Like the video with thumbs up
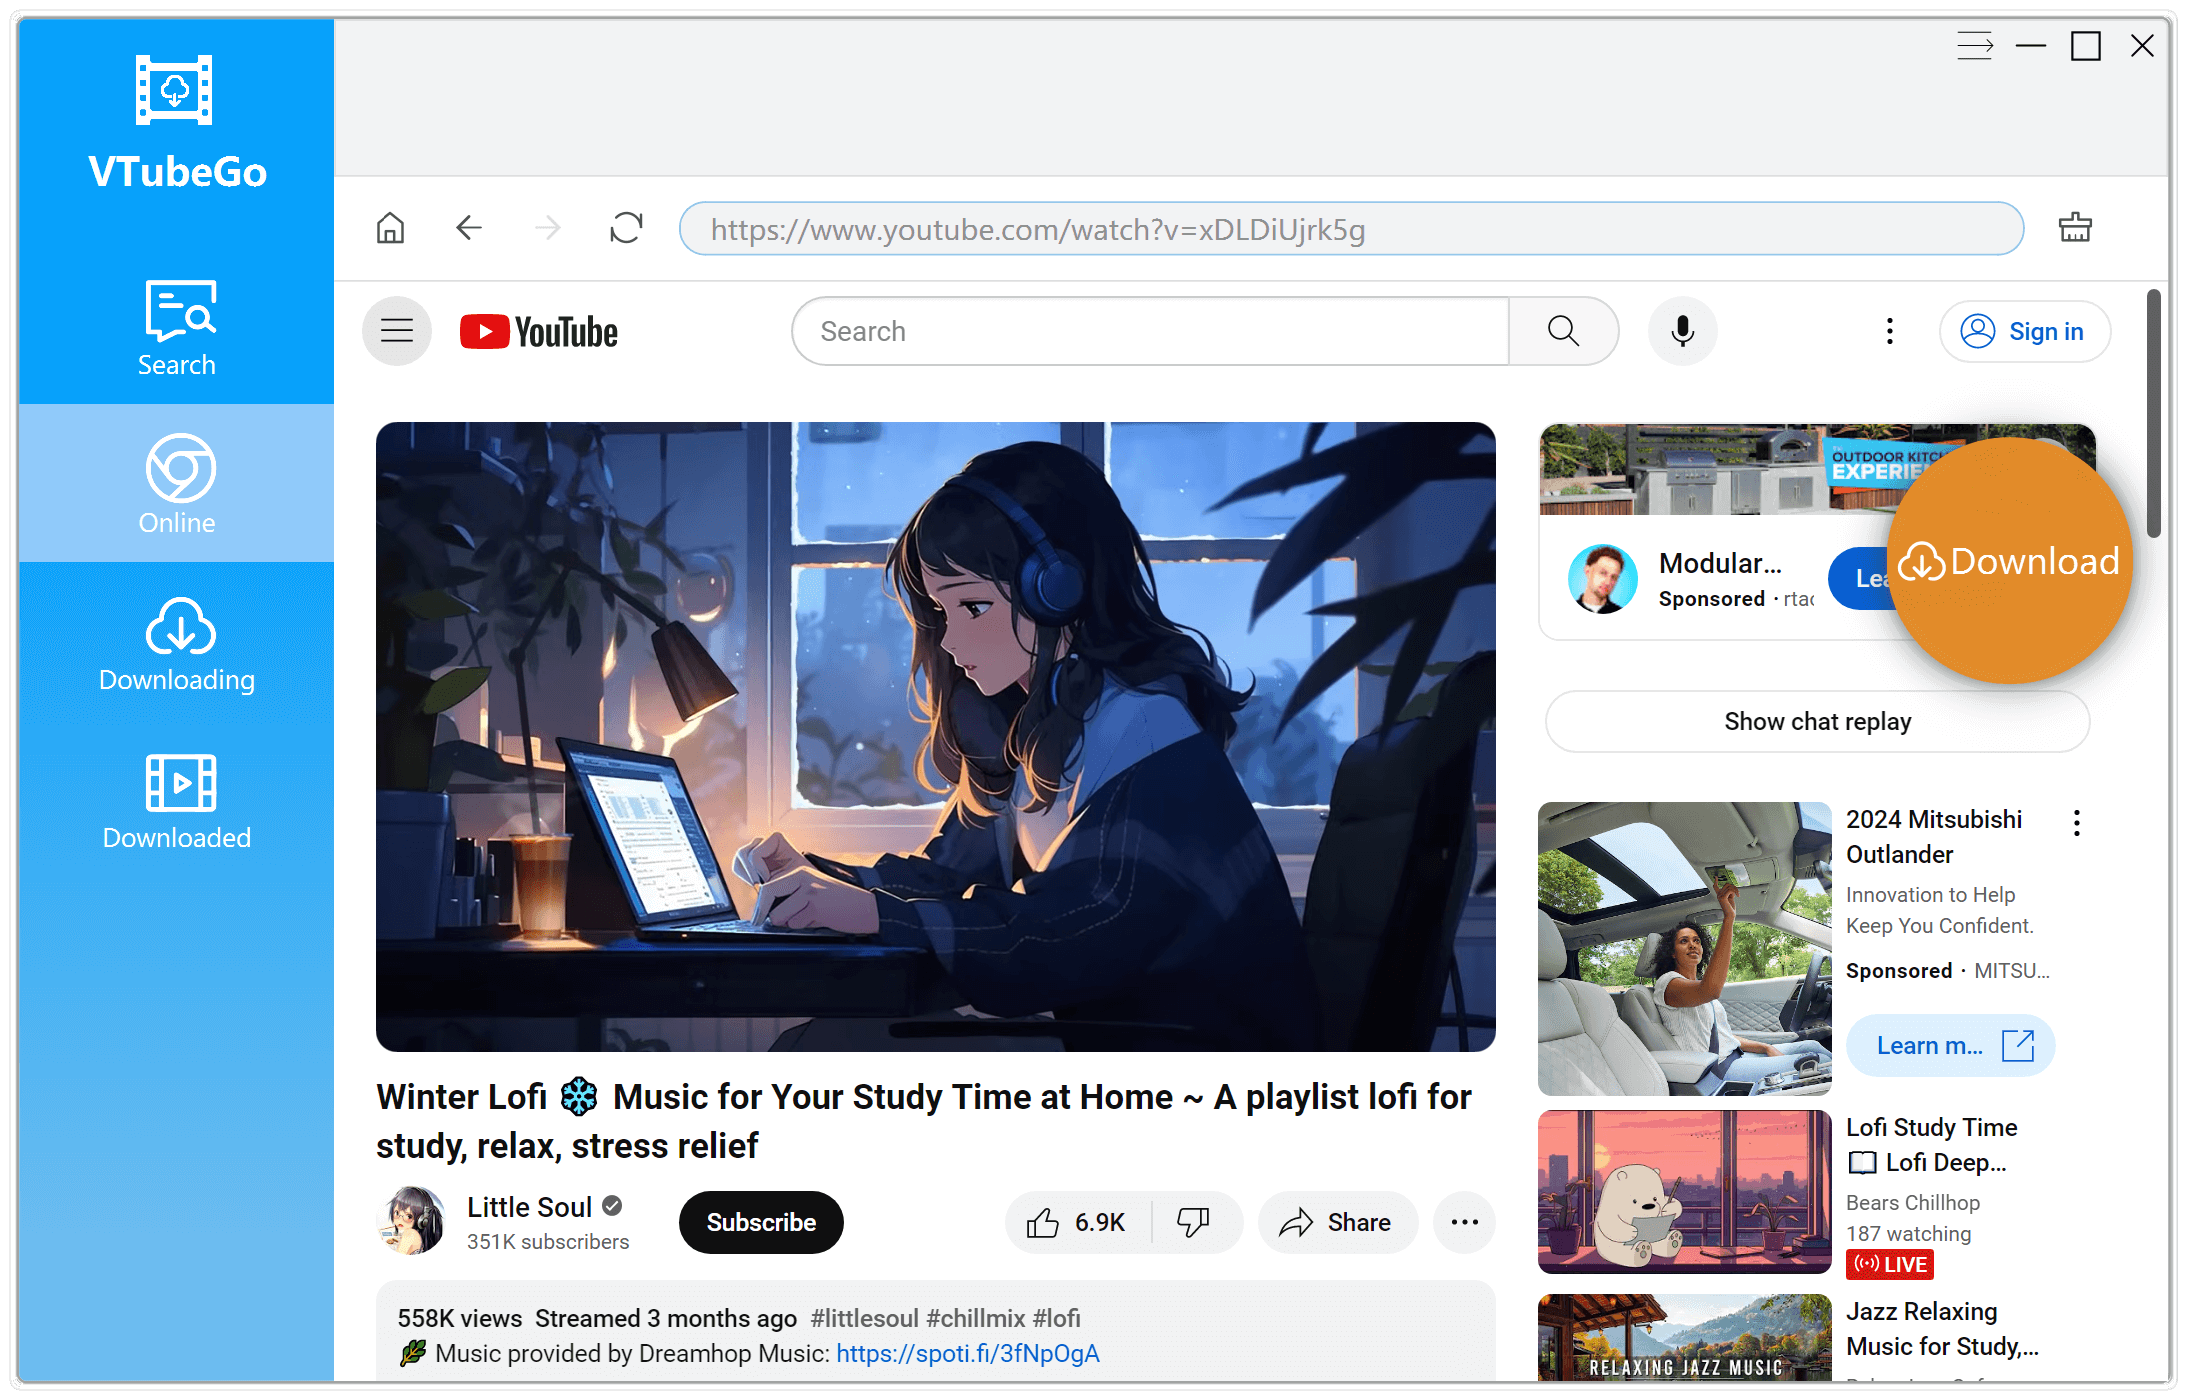Viewport: 2188px width, 1400px height. click(1043, 1222)
